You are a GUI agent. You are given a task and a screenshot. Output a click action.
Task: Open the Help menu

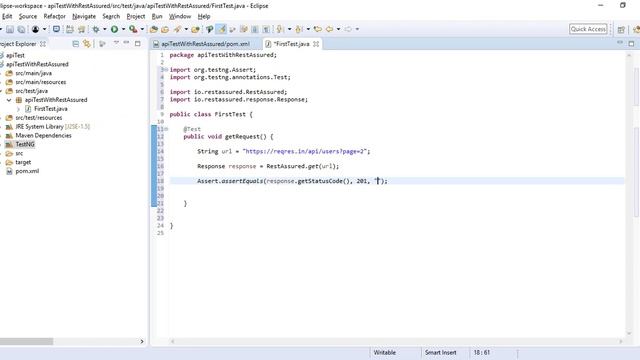pos(204,16)
